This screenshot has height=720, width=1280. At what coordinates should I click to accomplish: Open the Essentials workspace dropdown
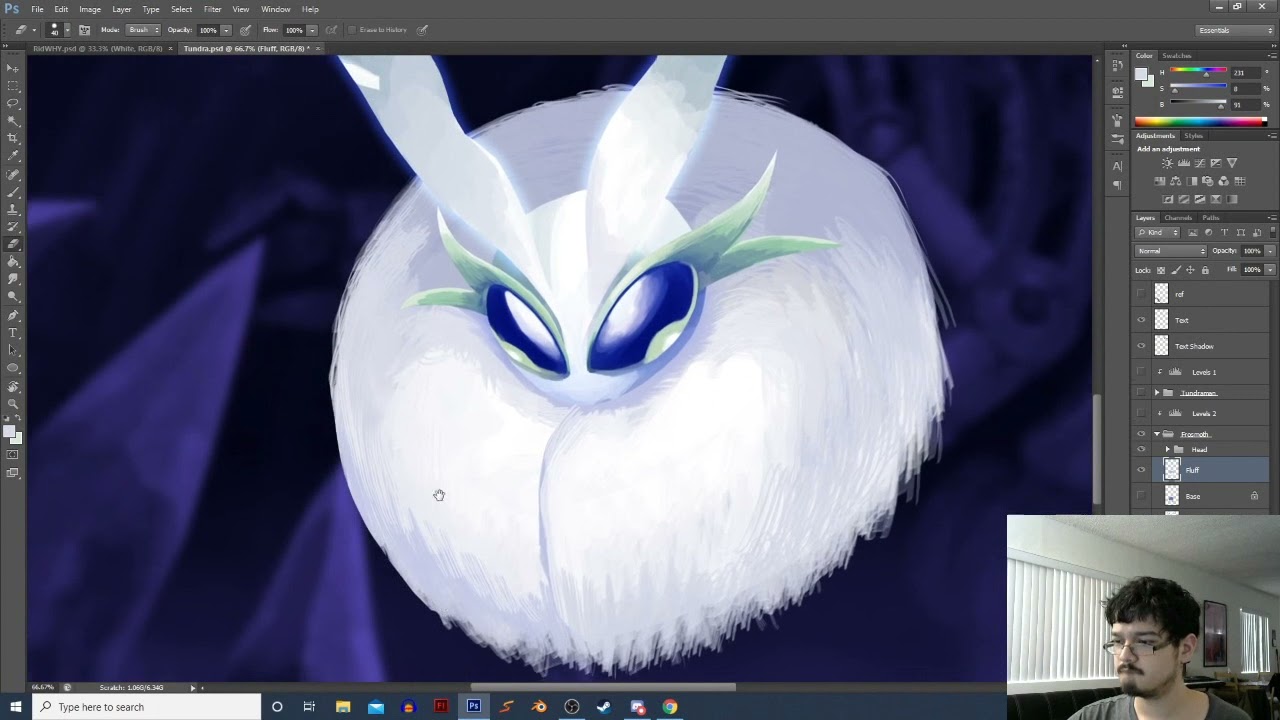(x=1236, y=30)
